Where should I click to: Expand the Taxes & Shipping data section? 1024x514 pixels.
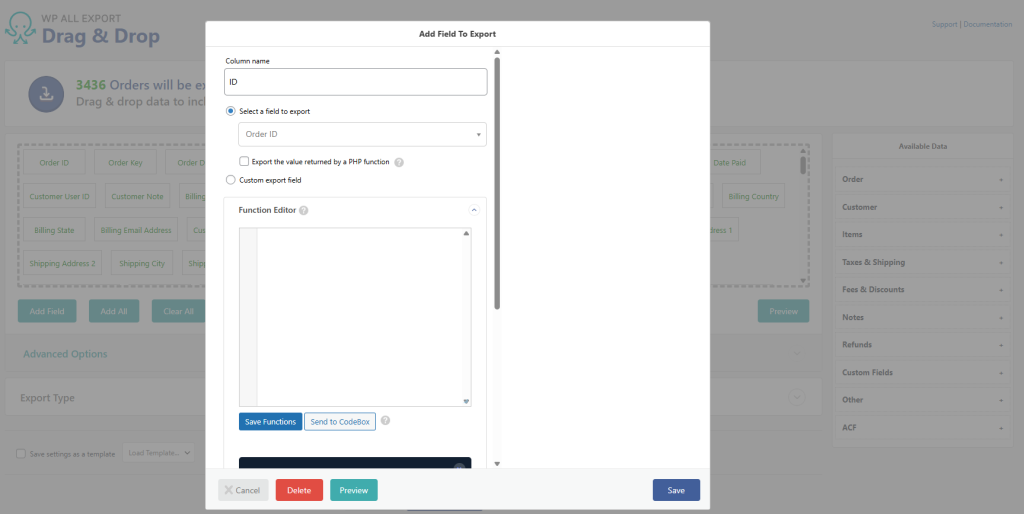(921, 262)
